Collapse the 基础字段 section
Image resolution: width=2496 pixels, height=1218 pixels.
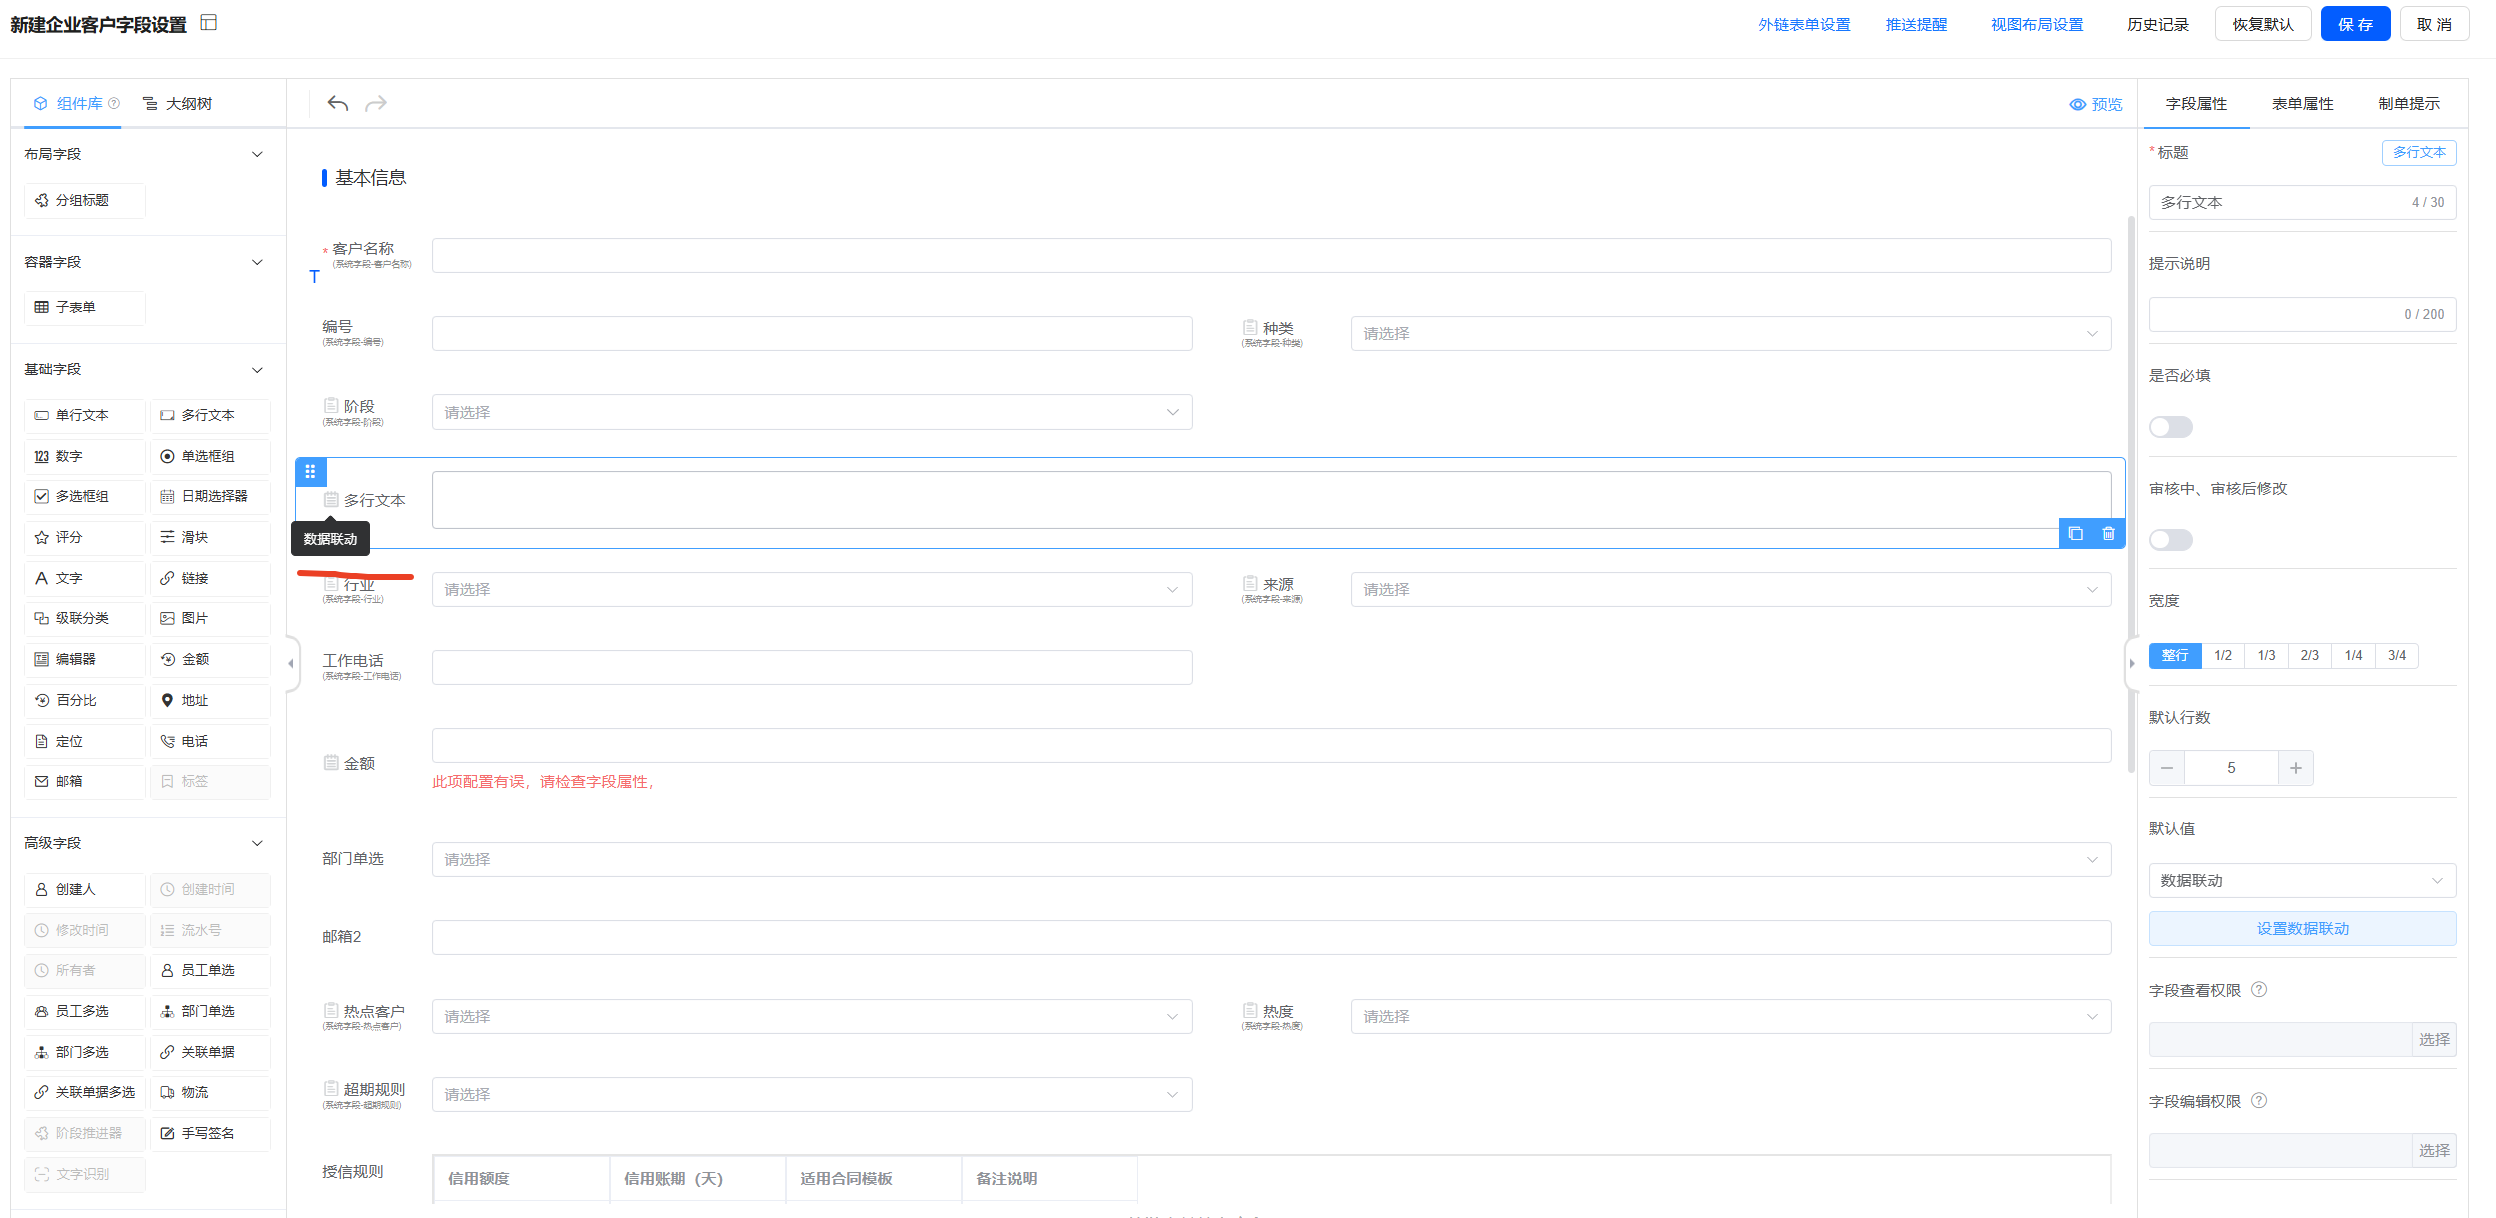(x=257, y=370)
